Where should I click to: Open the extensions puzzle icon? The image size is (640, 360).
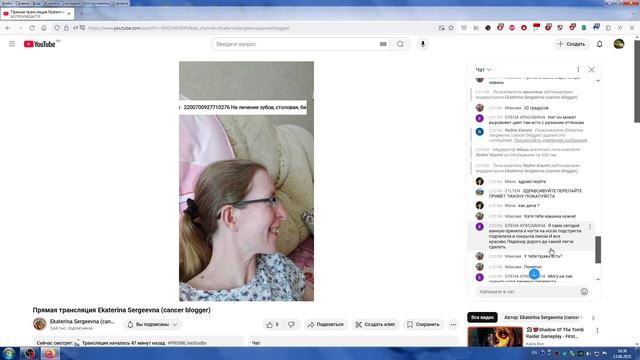[x=608, y=28]
